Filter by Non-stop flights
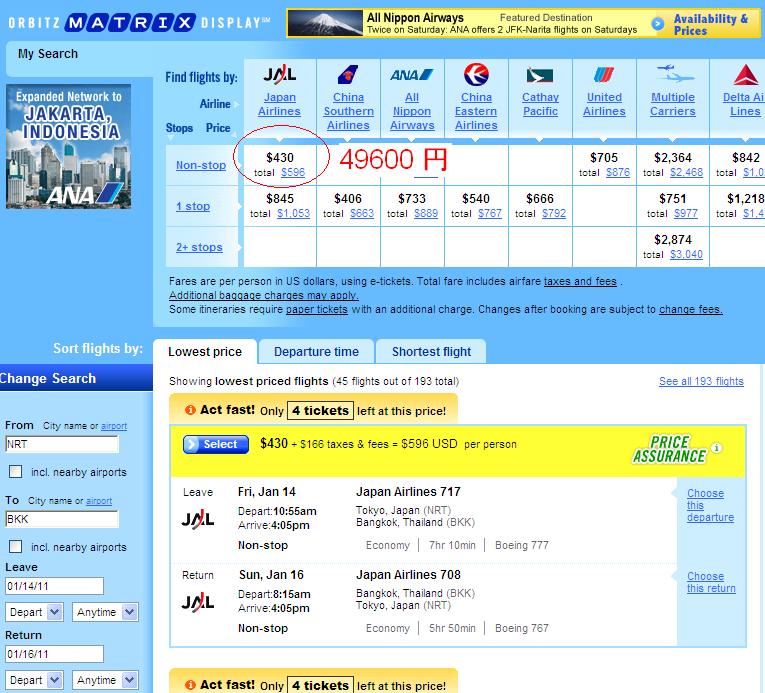The image size is (765, 693). (x=201, y=165)
